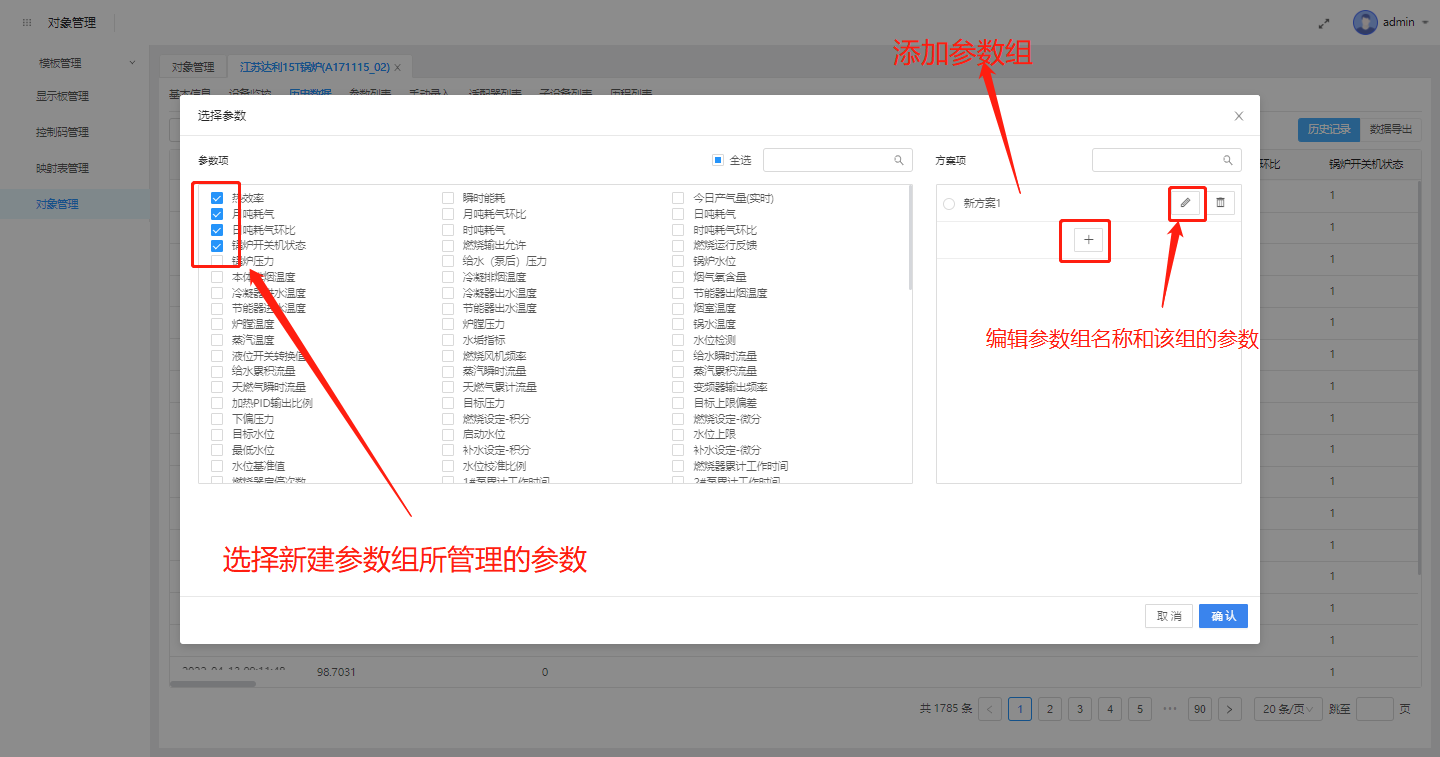Click the pencil edit icon for 新方案1

point(1185,203)
